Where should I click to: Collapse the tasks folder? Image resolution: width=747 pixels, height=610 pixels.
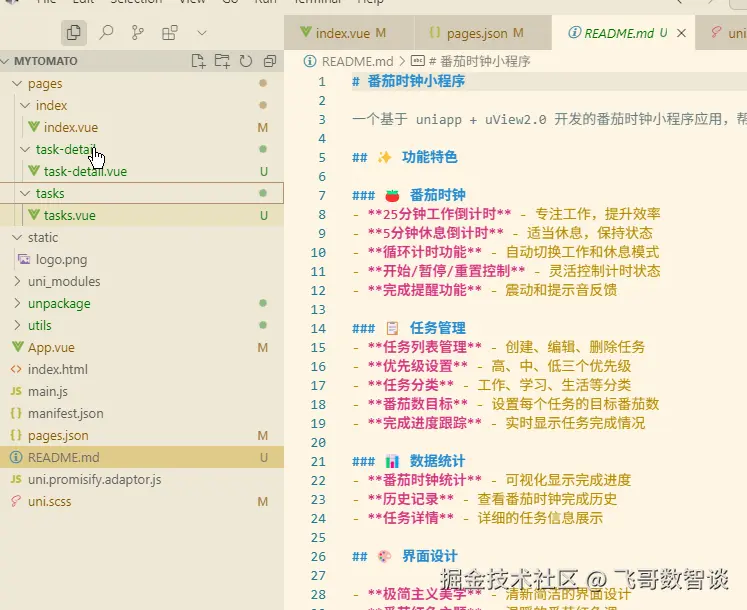pyautogui.click(x=25, y=193)
